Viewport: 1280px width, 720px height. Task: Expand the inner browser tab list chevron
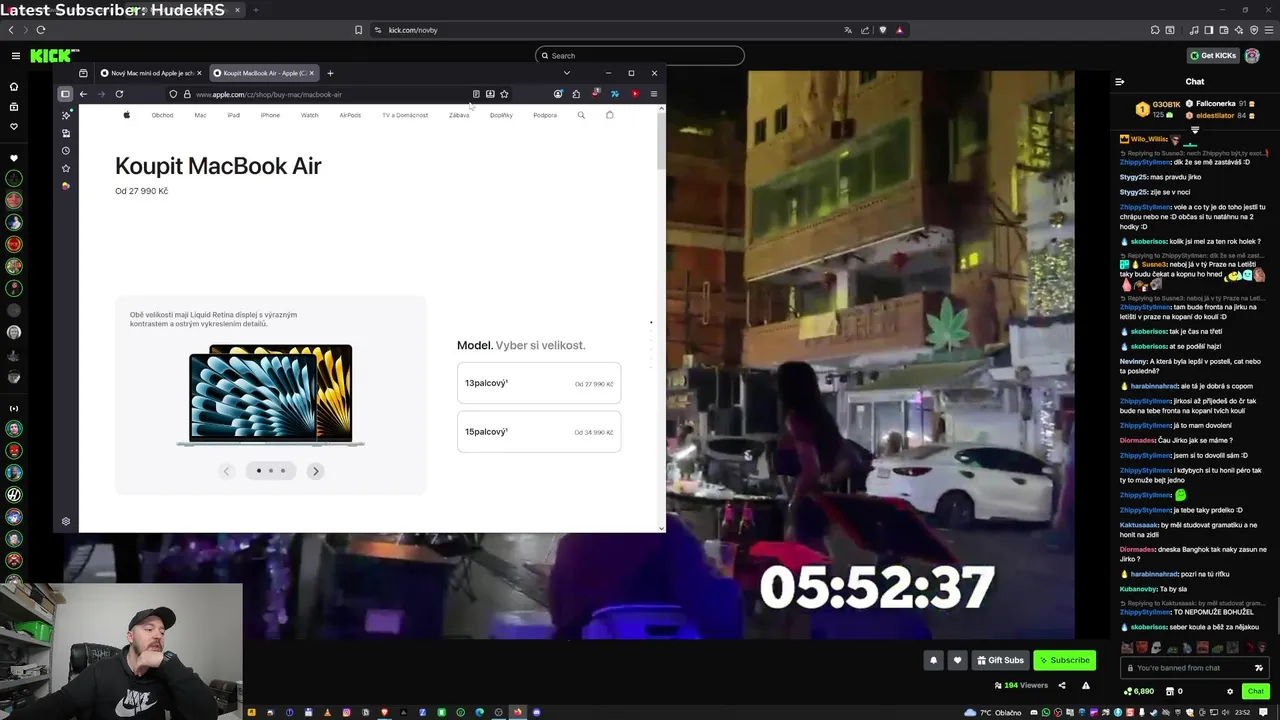pyautogui.click(x=566, y=73)
